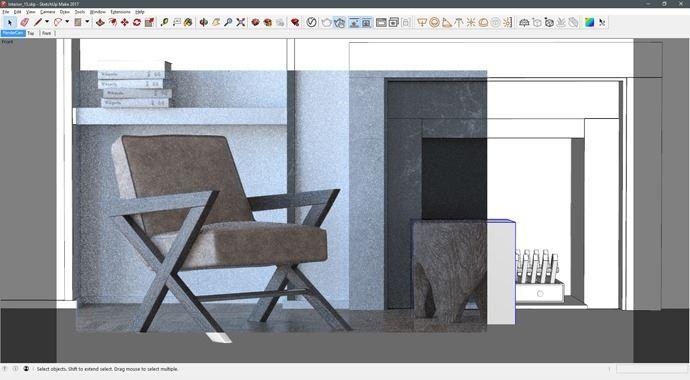Toggle the highlighted viewport render mode button
Screen dimensions: 690x380
pyautogui.click(x=354, y=22)
